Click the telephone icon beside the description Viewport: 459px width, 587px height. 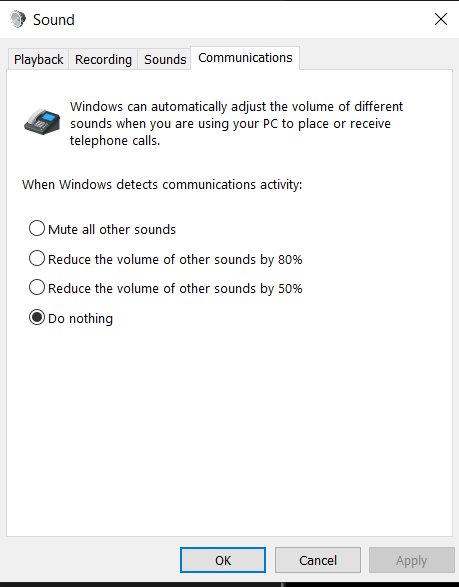(x=42, y=122)
